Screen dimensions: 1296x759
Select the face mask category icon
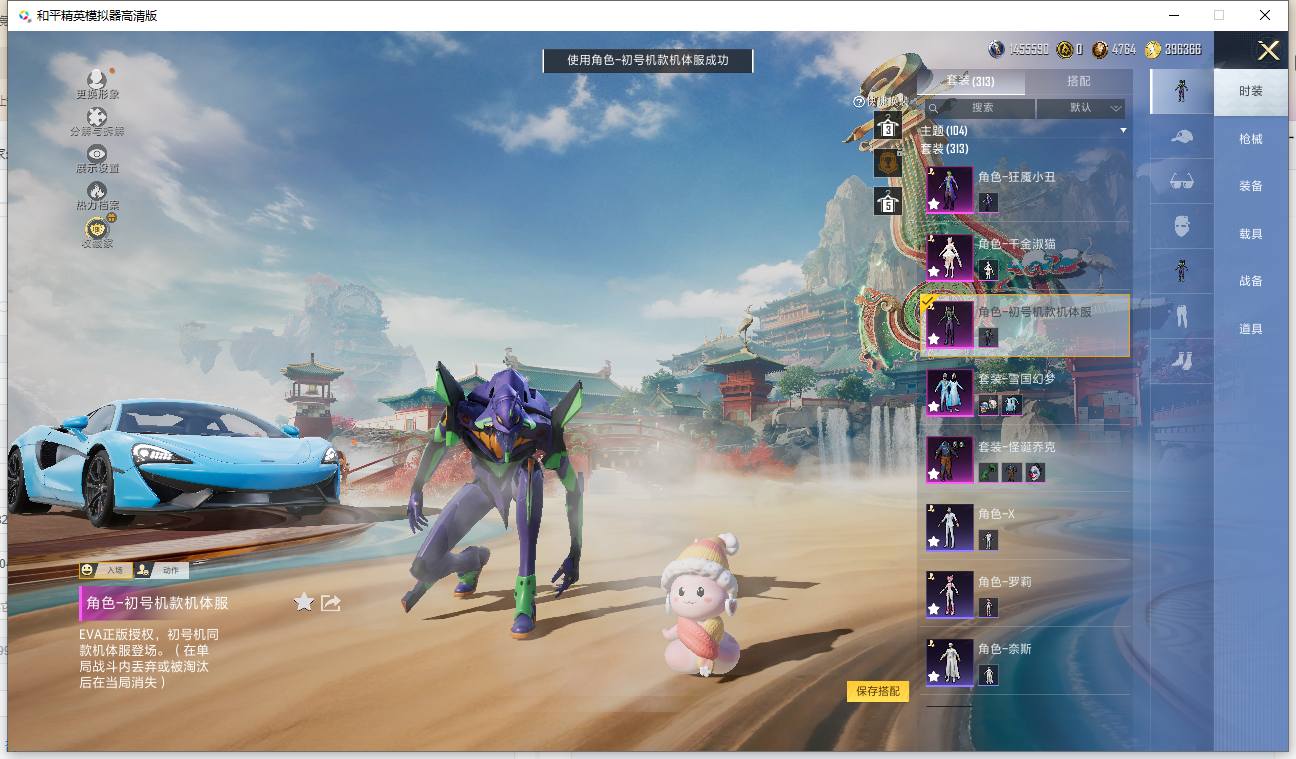1181,226
